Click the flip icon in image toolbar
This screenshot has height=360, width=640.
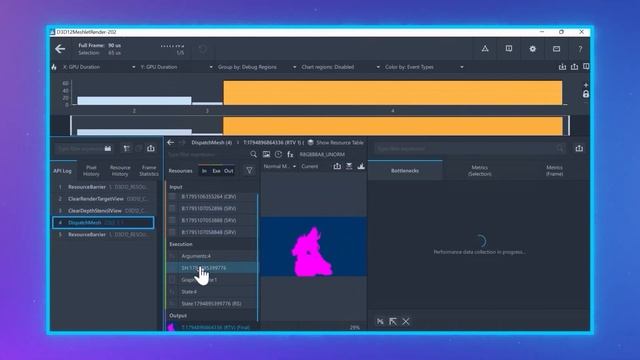click(349, 166)
